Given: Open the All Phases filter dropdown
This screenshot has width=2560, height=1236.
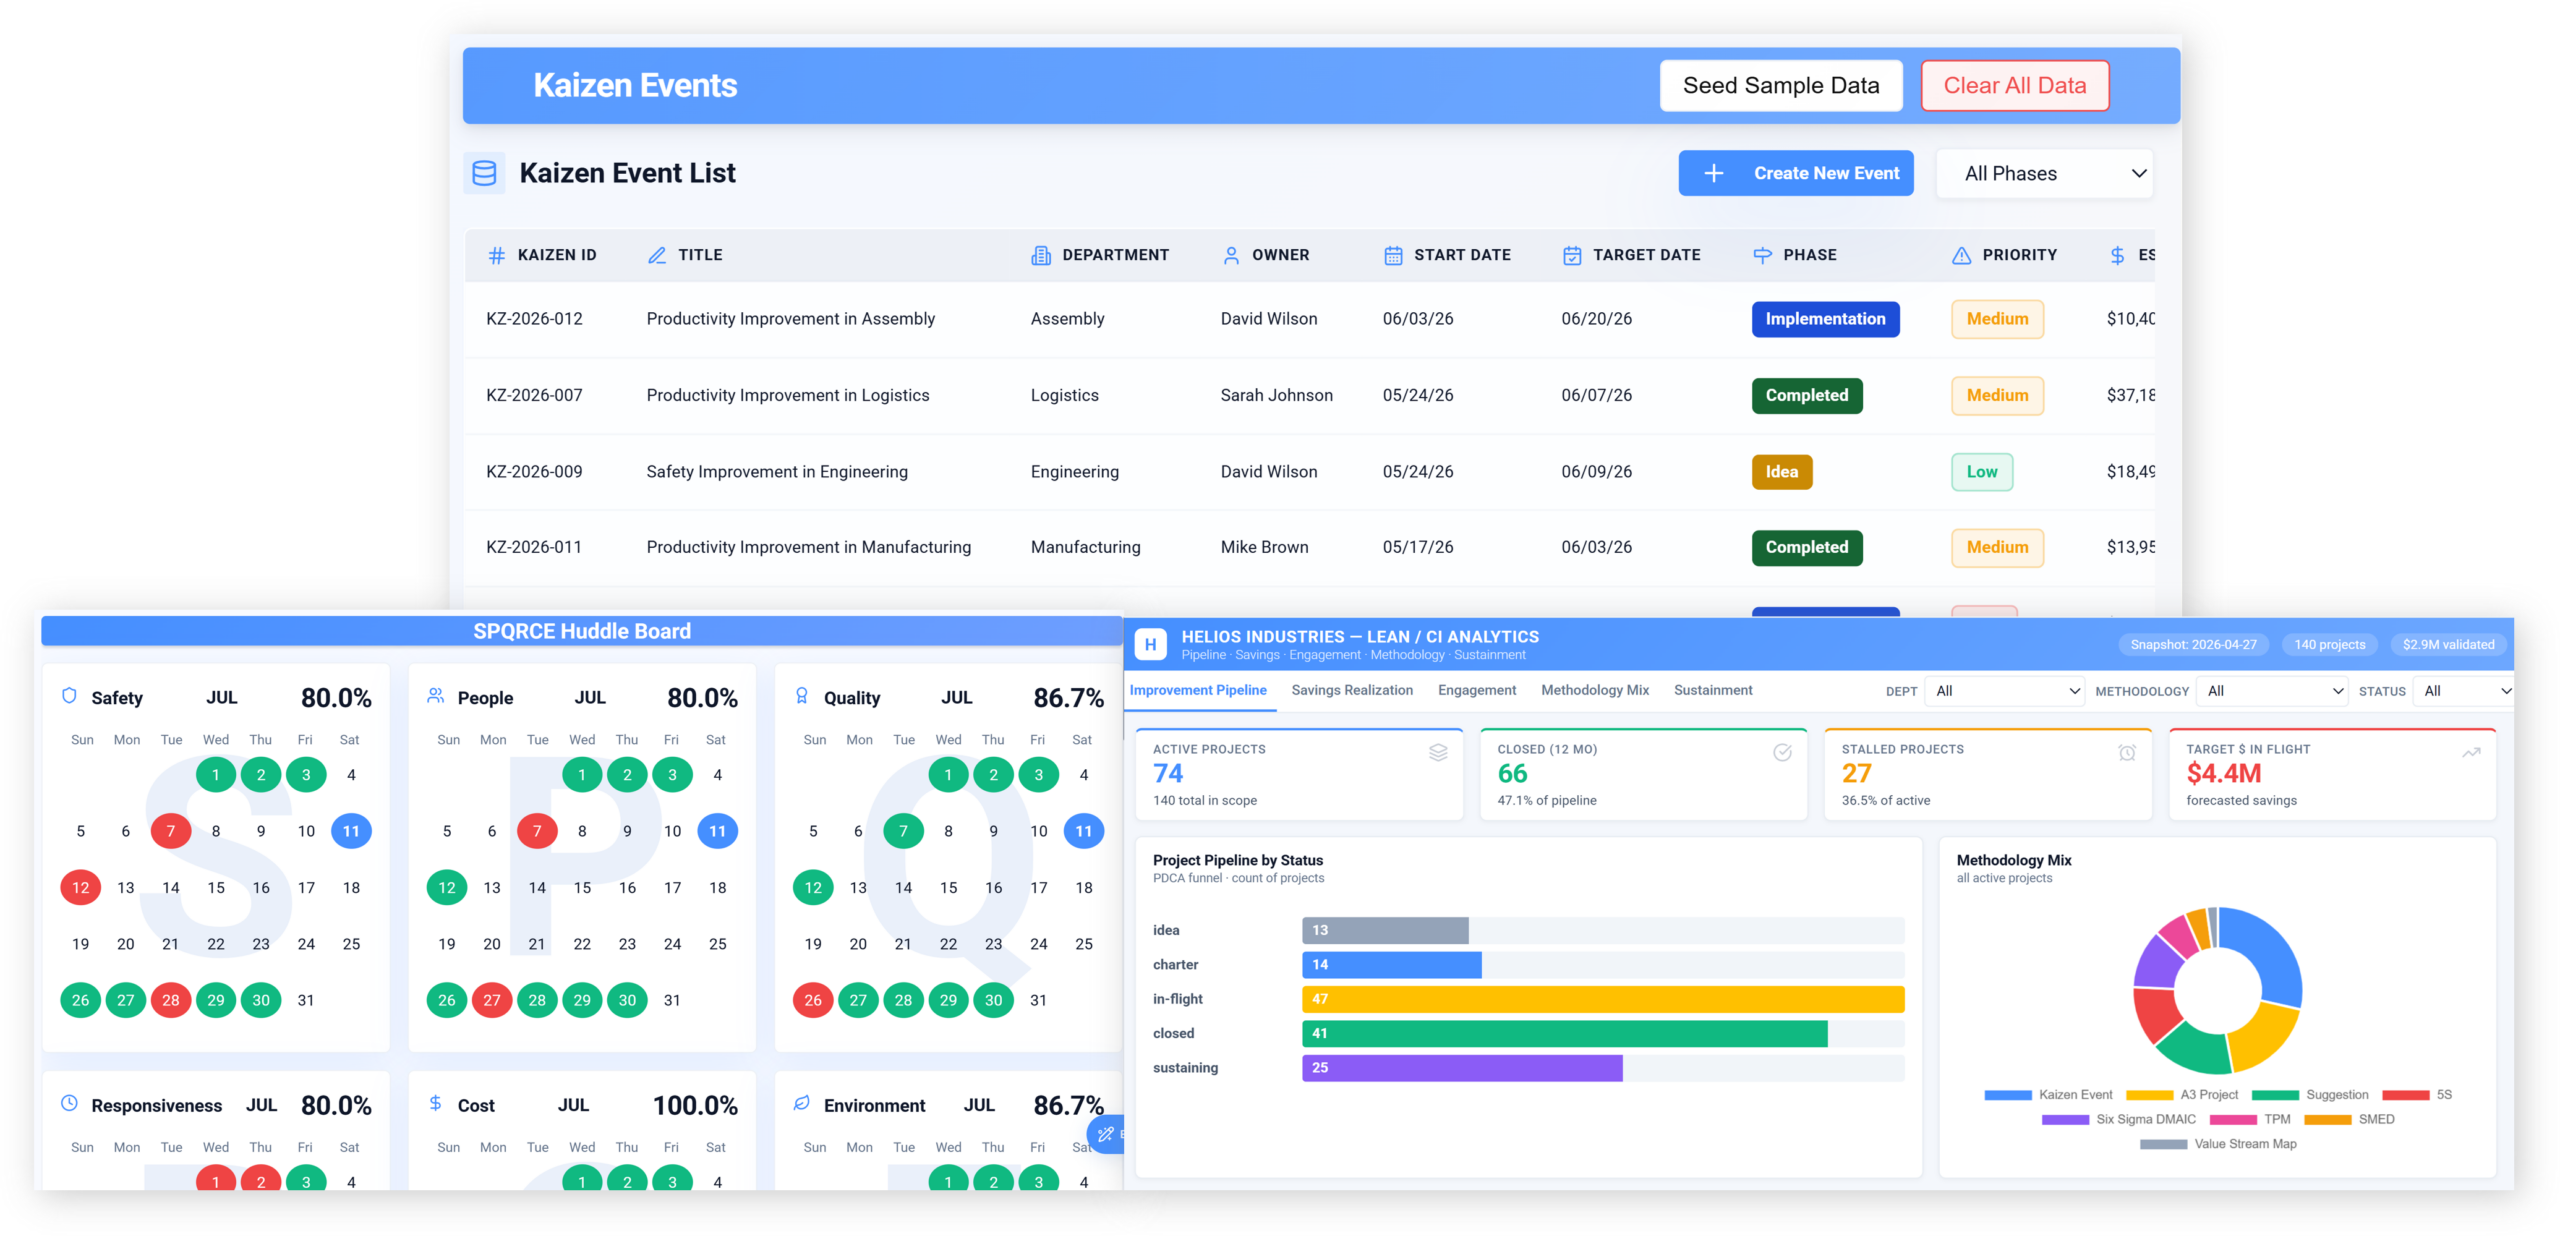Looking at the screenshot, I should click(x=2045, y=173).
